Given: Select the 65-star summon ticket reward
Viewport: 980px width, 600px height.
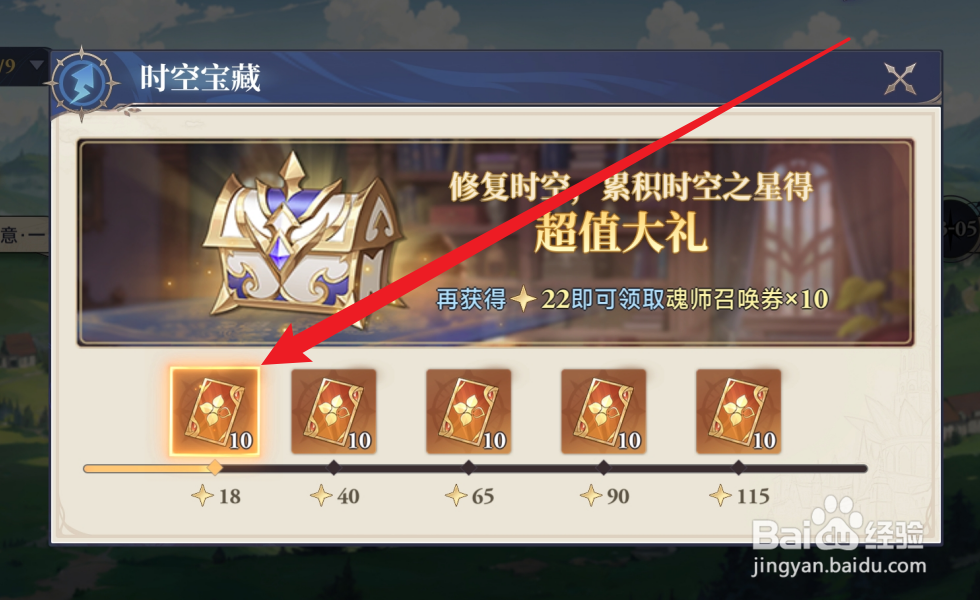Looking at the screenshot, I should (x=469, y=411).
